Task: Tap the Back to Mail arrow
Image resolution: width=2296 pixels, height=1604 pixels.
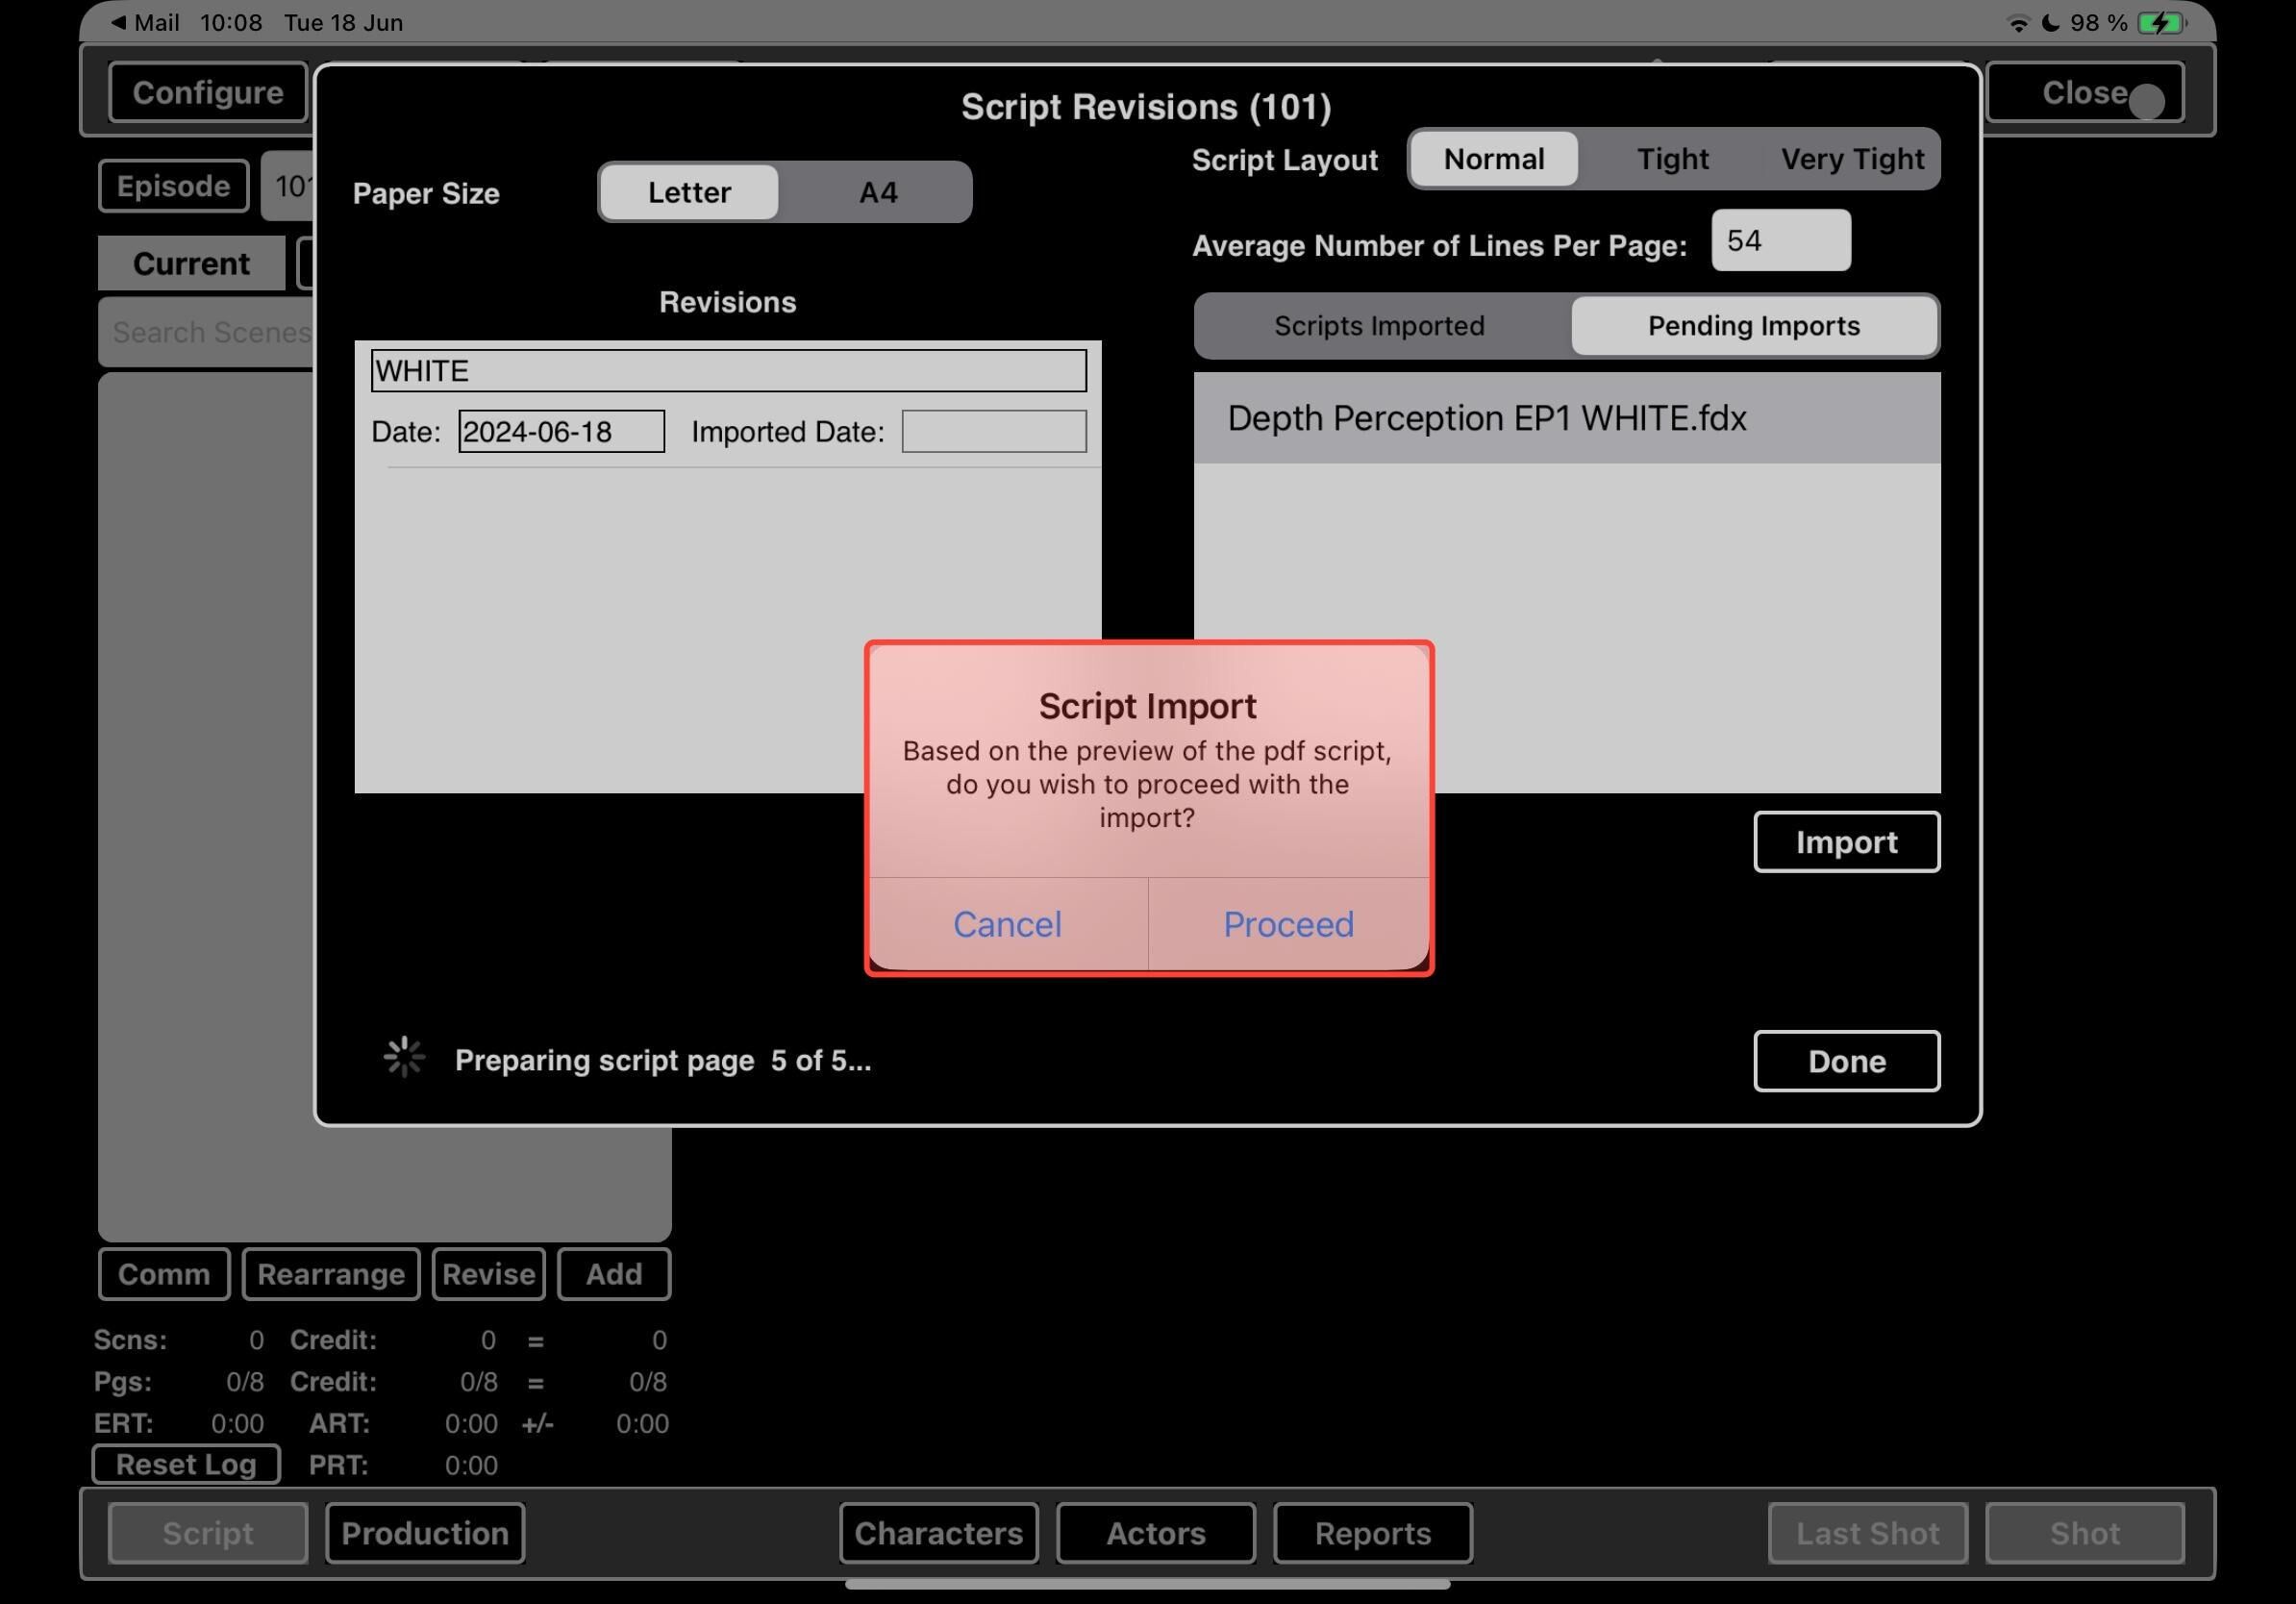Action: 119,22
